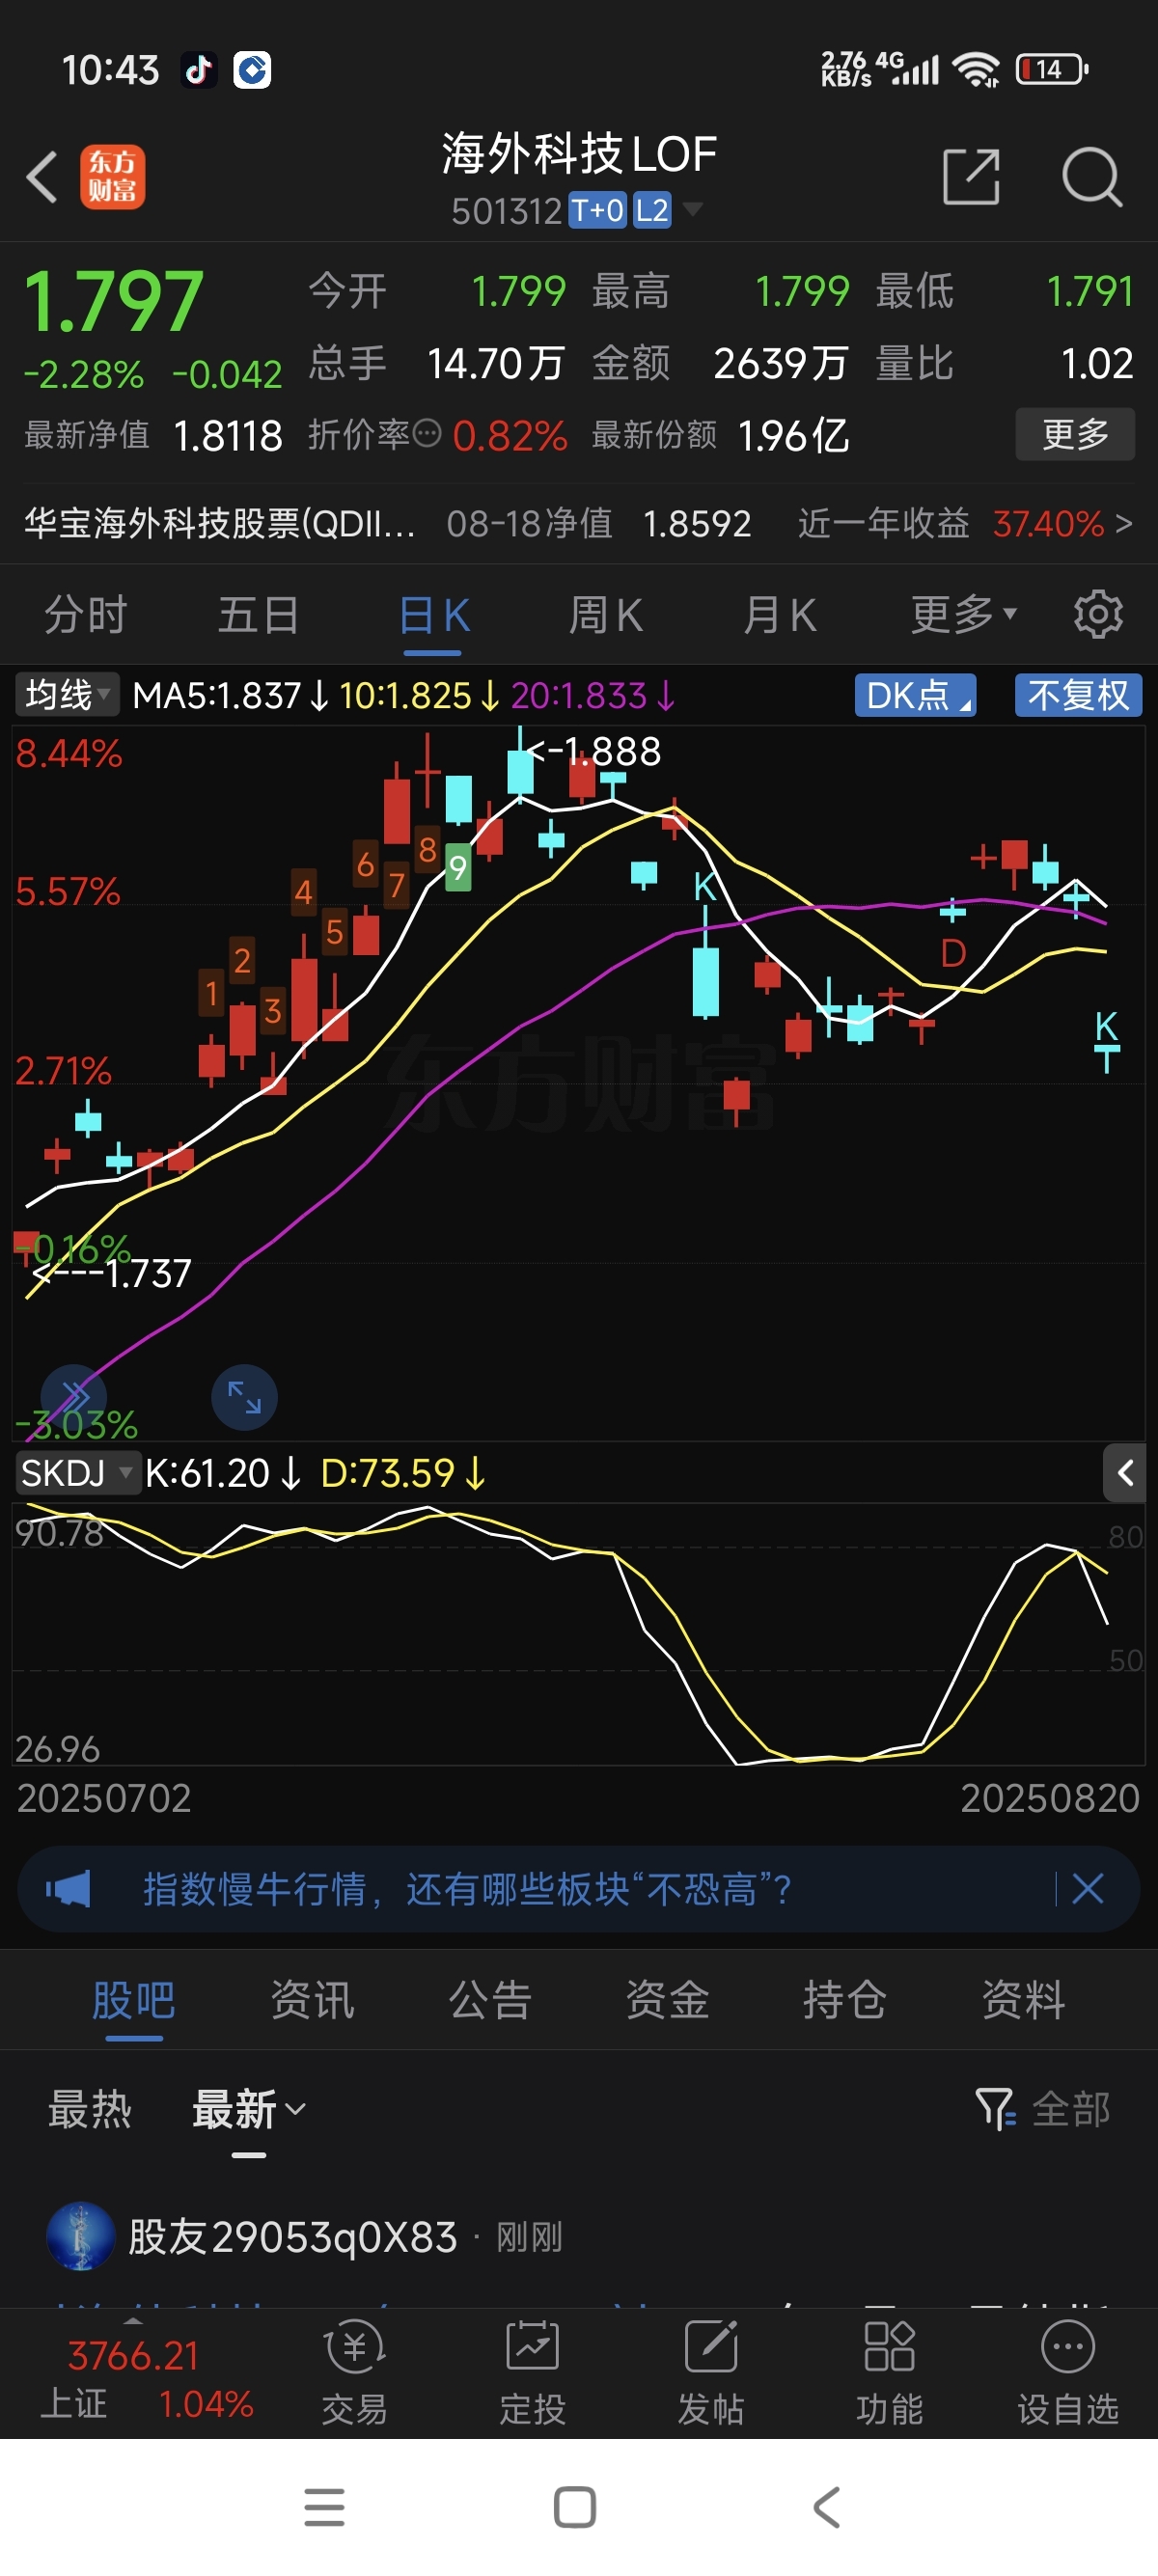Screen dimensions: 1158x2576
Task: Toggle the DK点 indicator button
Action: [915, 694]
